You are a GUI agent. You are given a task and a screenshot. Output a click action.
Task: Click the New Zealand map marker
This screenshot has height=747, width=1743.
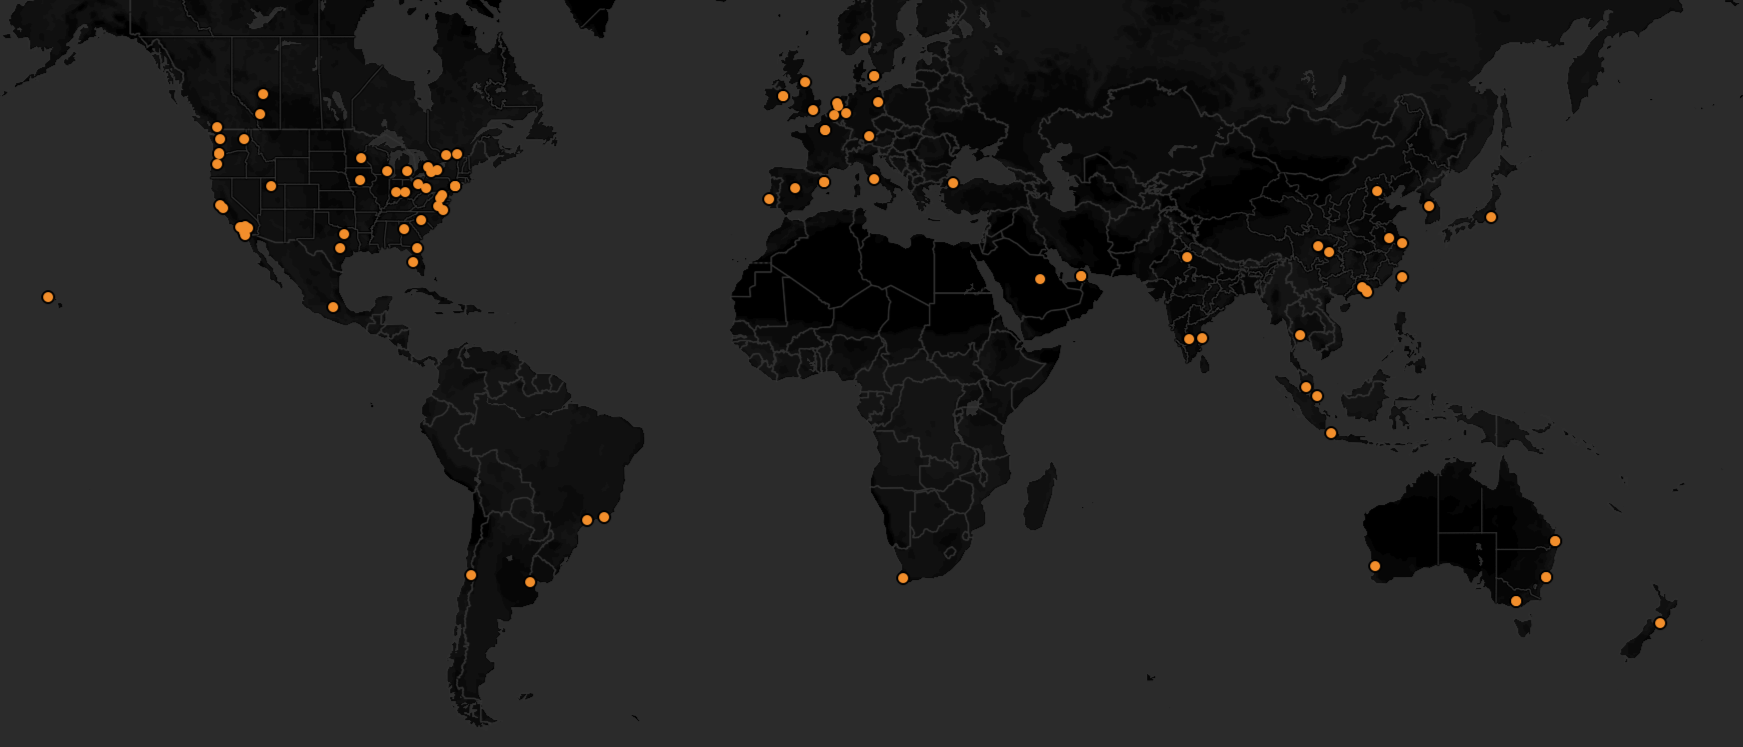[x=1660, y=623]
